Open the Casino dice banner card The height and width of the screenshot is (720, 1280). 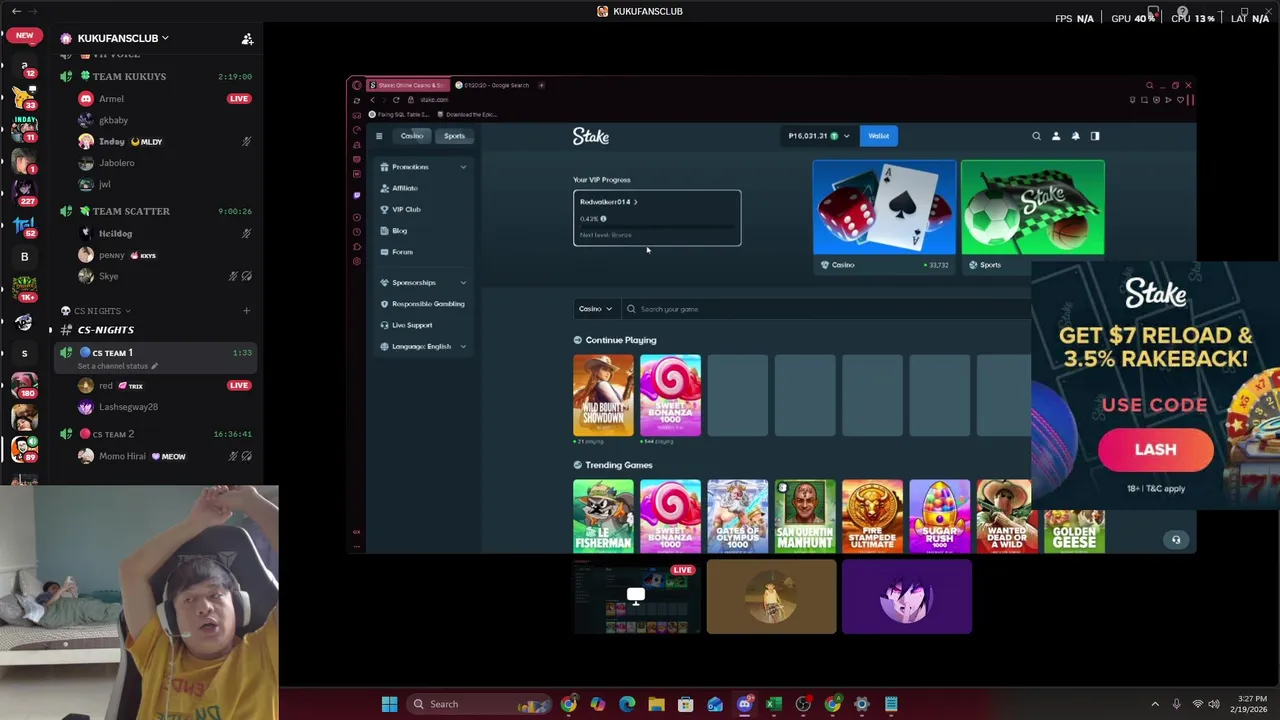click(x=884, y=208)
